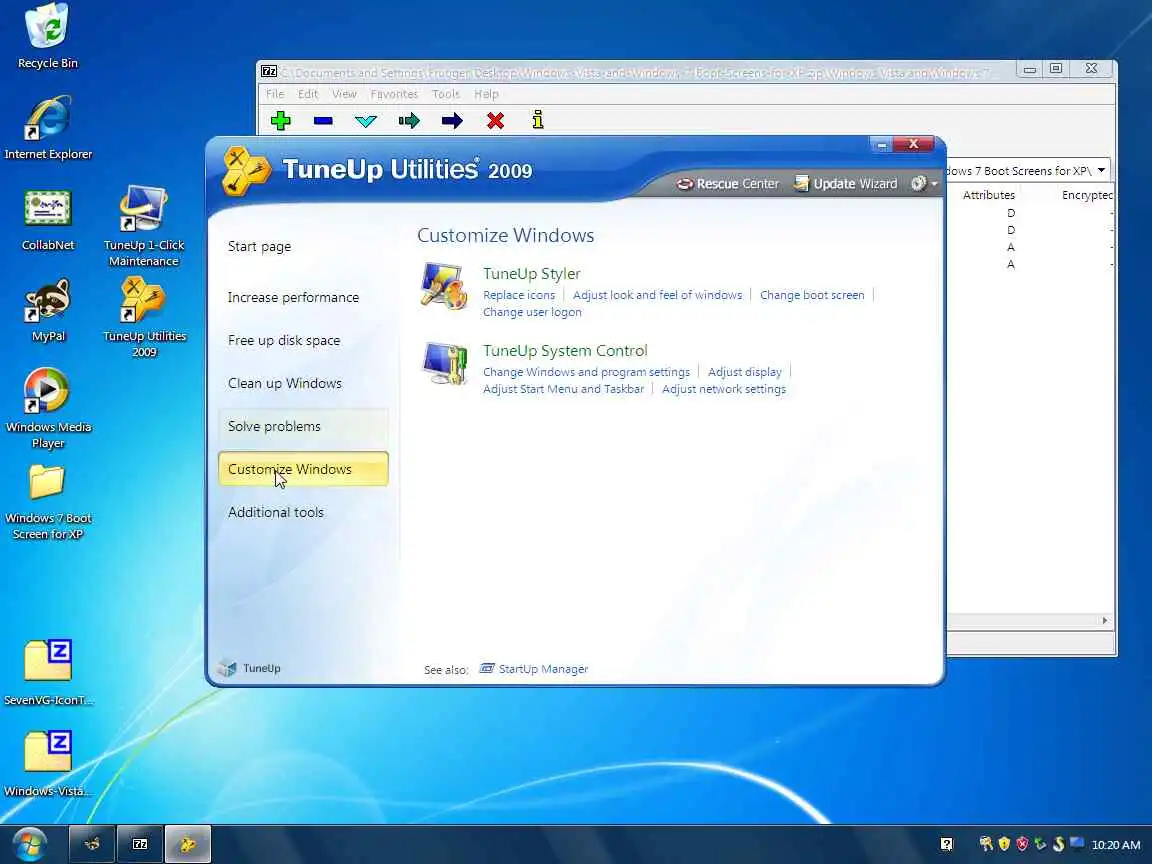The image size is (1152, 864).
Task: Click Change boot screen link
Action: click(x=812, y=295)
